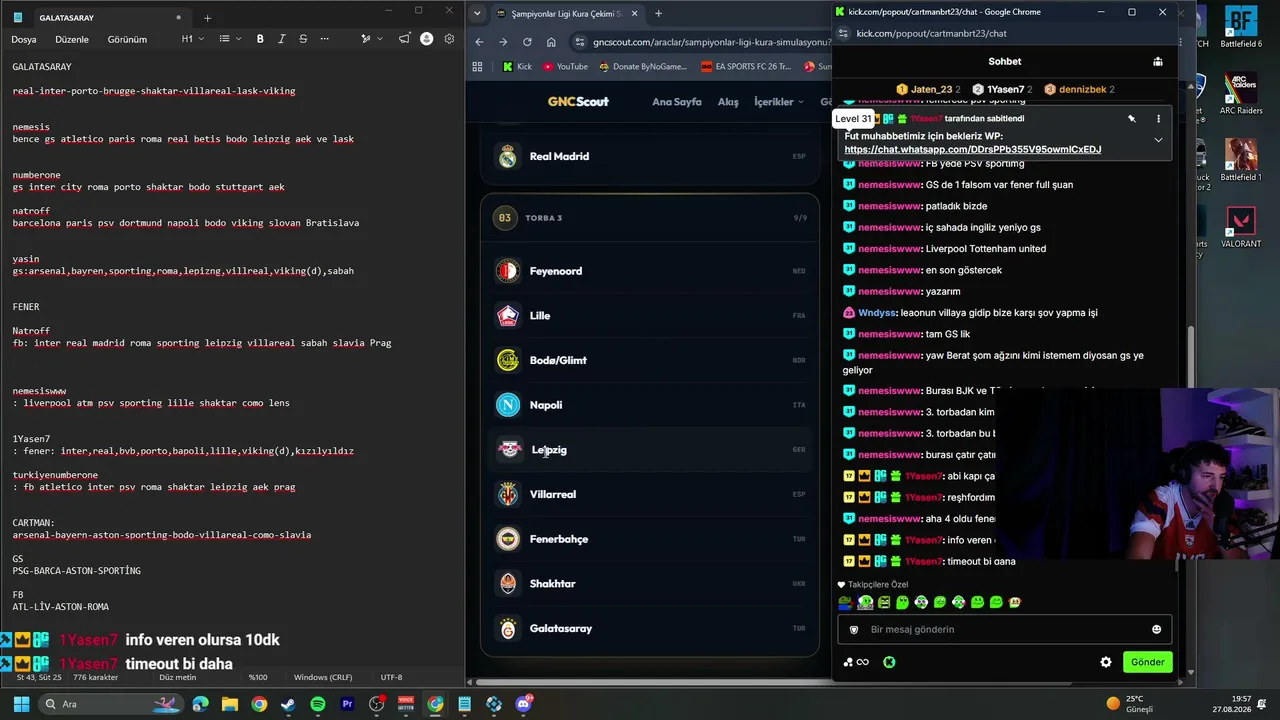Add a new Notepad tab
Screen dimensions: 1280x720
click(x=207, y=17)
